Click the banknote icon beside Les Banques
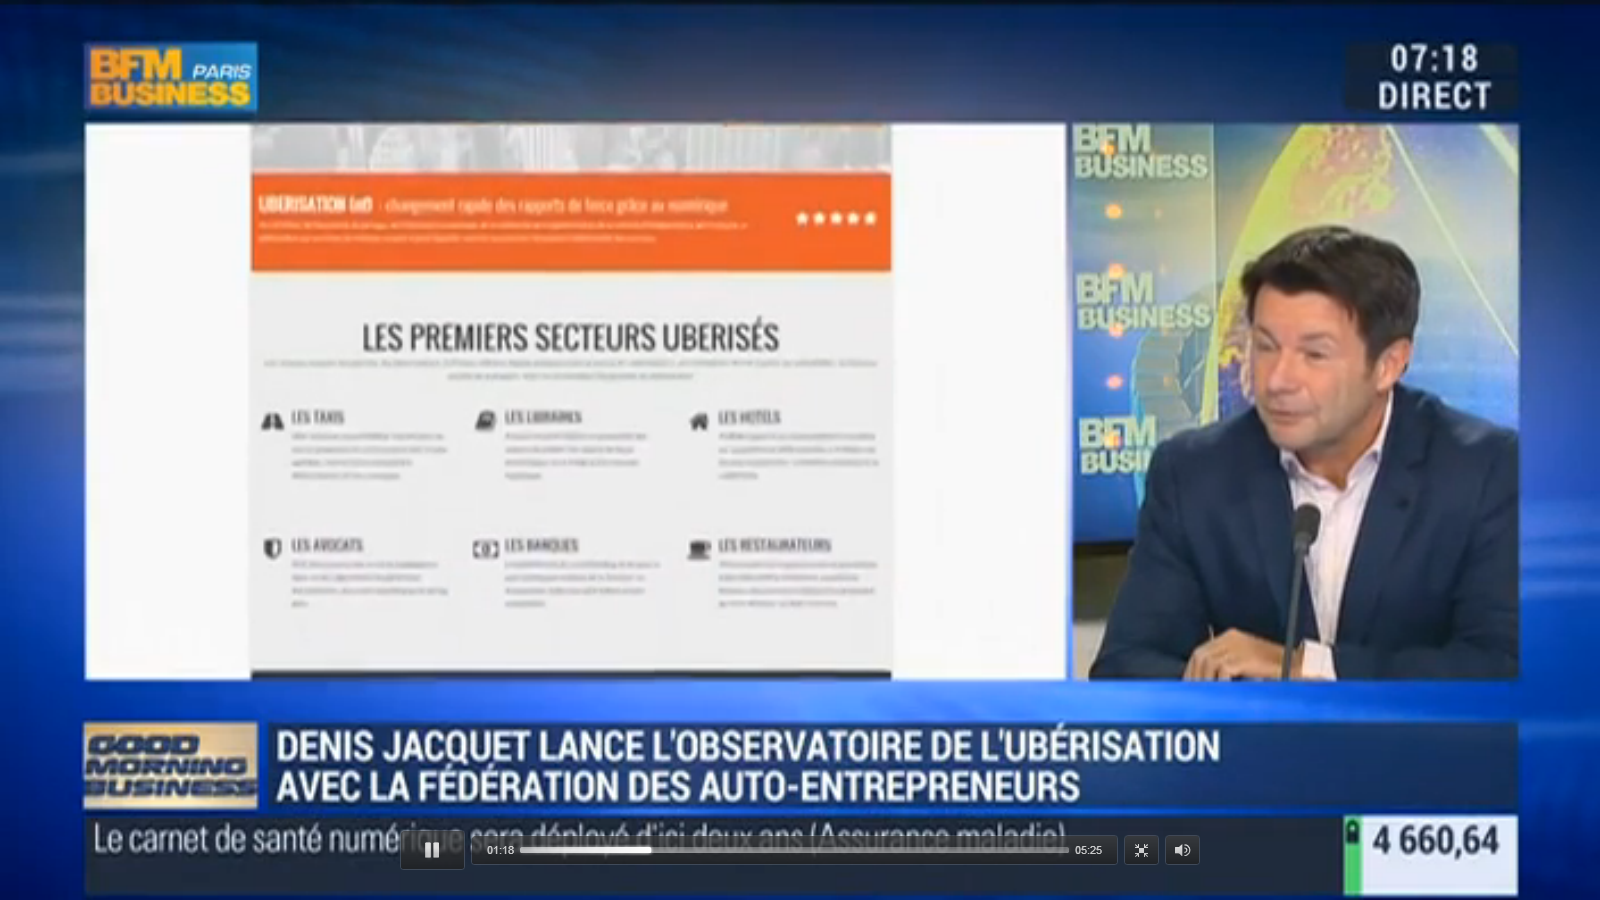This screenshot has height=900, width=1600. point(485,549)
